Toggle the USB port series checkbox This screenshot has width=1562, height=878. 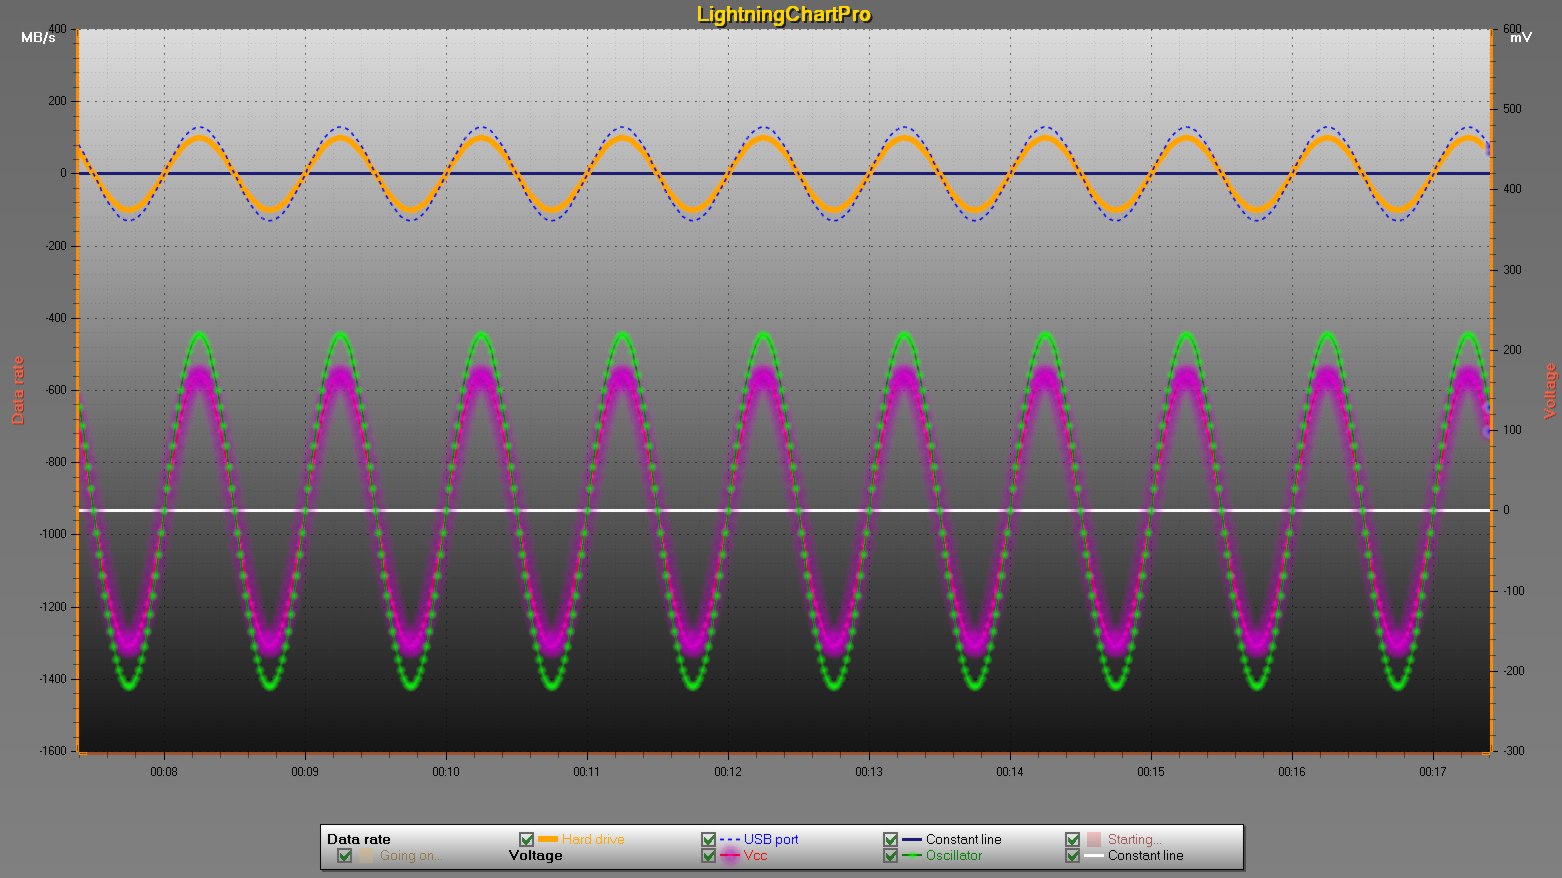(x=708, y=839)
